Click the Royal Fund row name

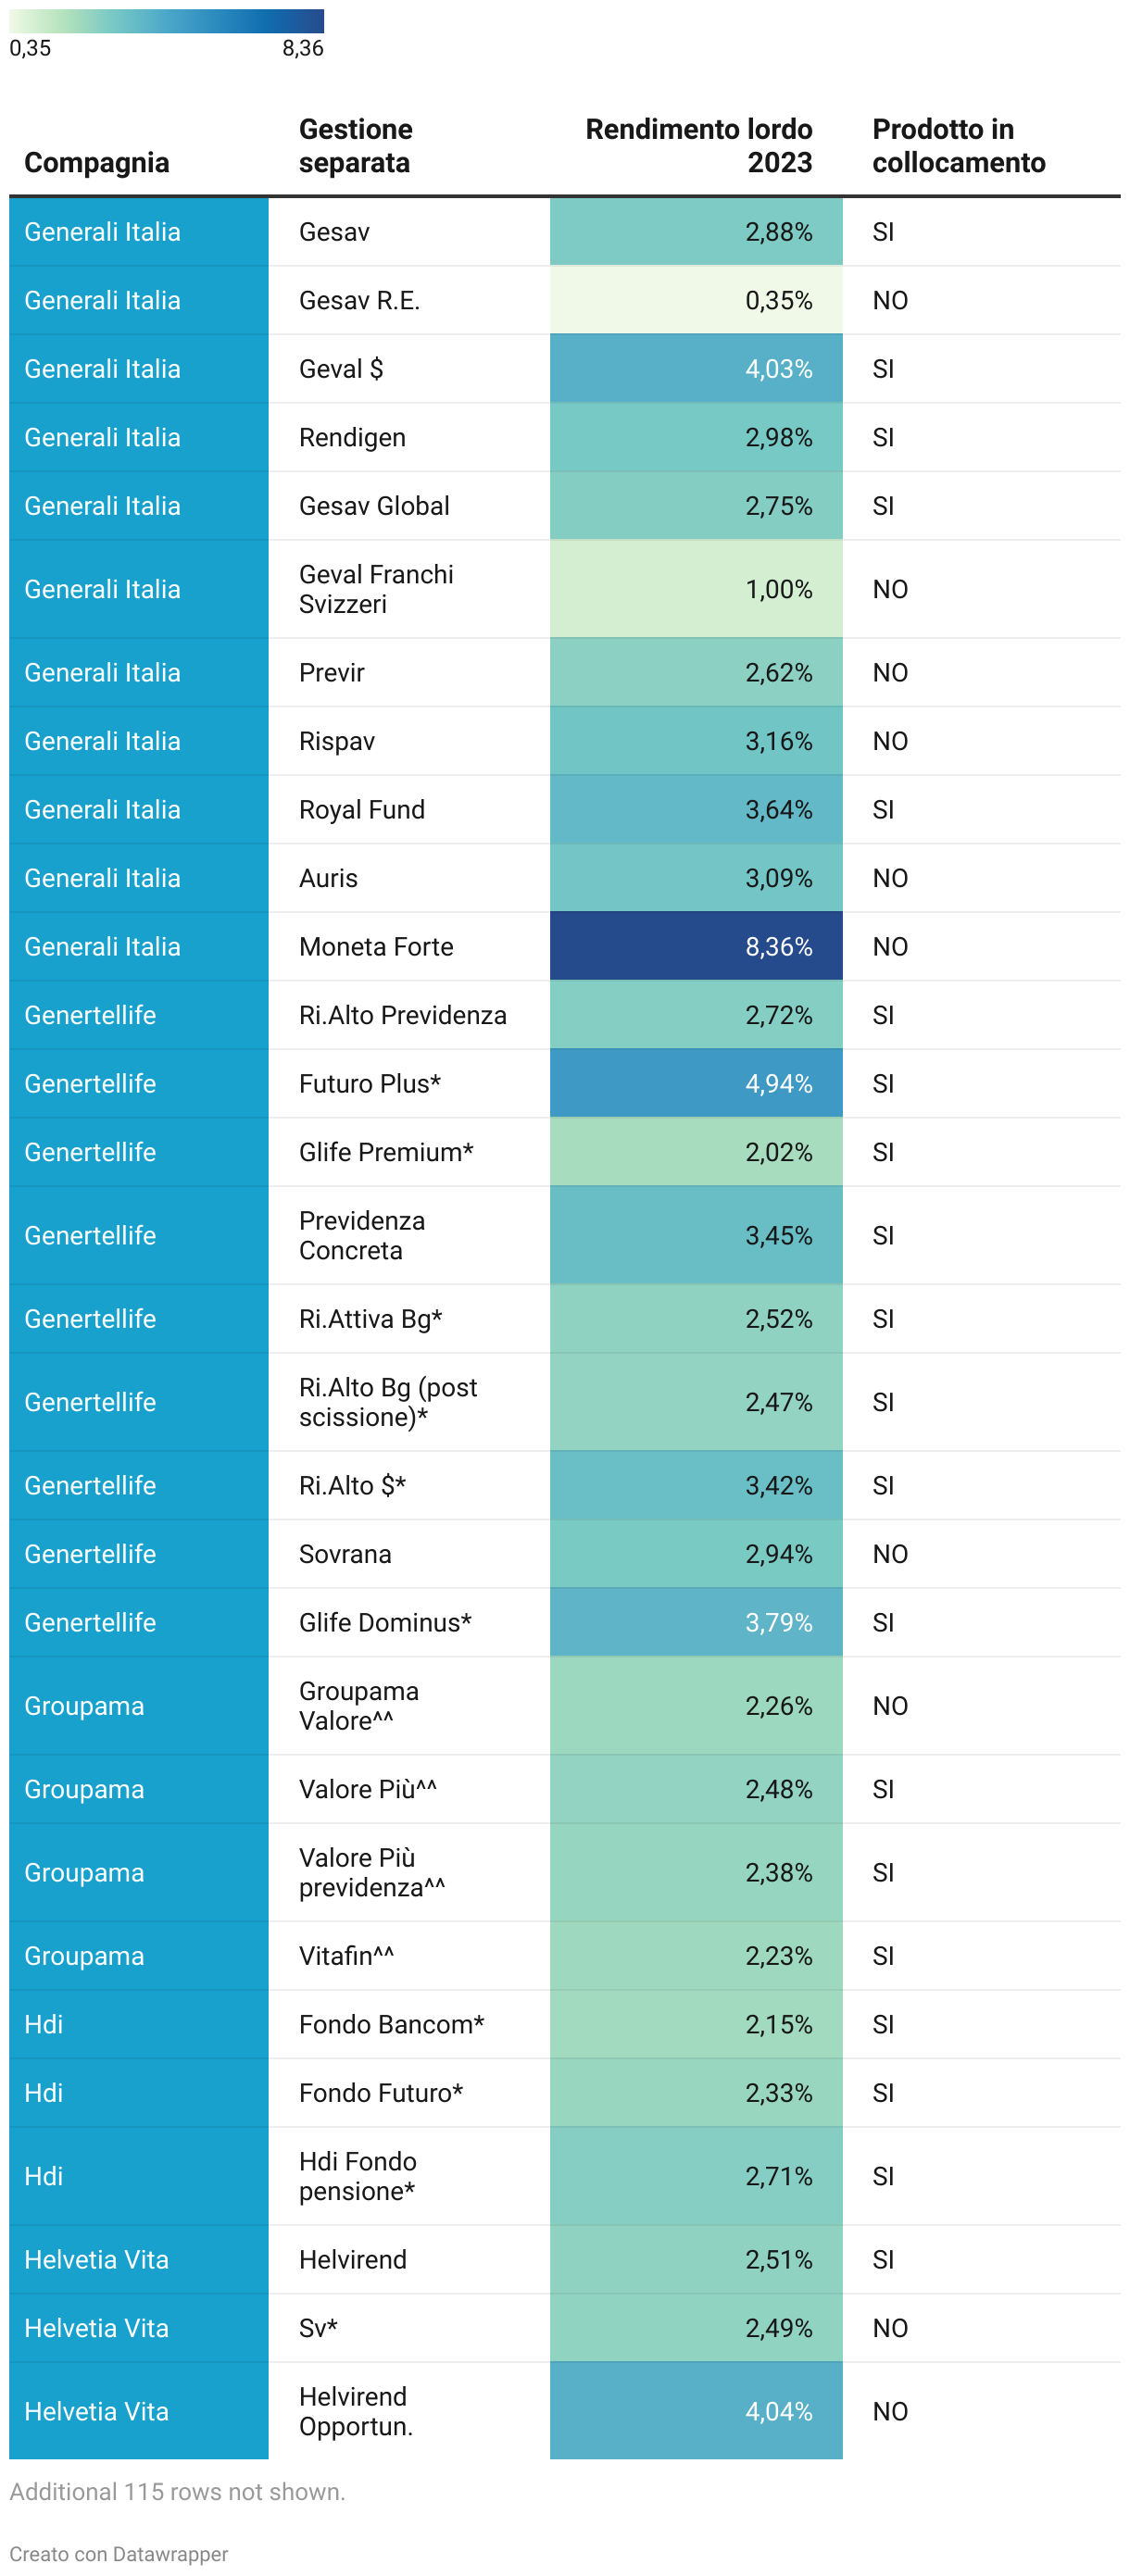[x=361, y=809]
